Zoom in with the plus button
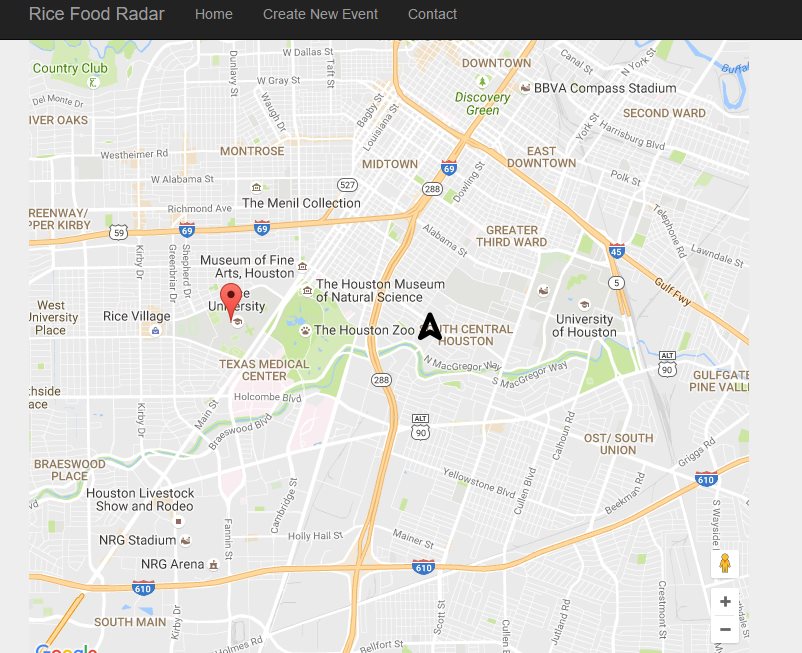Image resolution: width=802 pixels, height=653 pixels. 725,601
